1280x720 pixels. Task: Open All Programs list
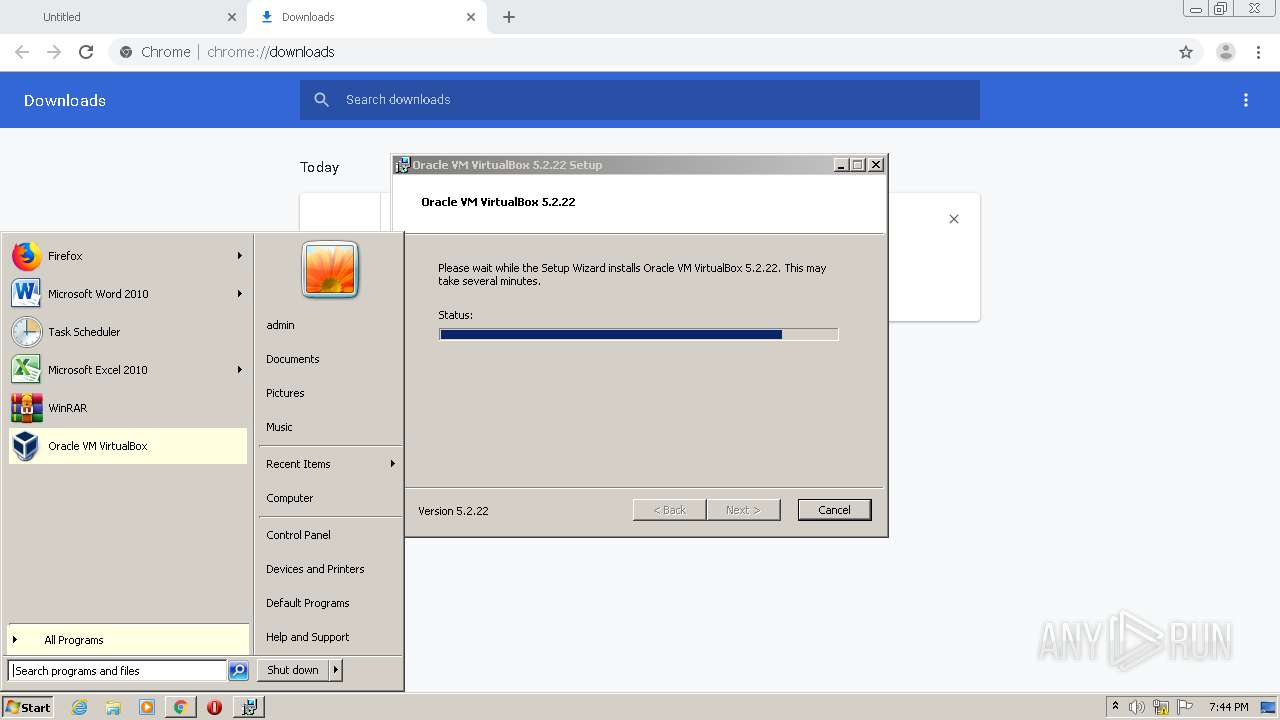(x=127, y=640)
